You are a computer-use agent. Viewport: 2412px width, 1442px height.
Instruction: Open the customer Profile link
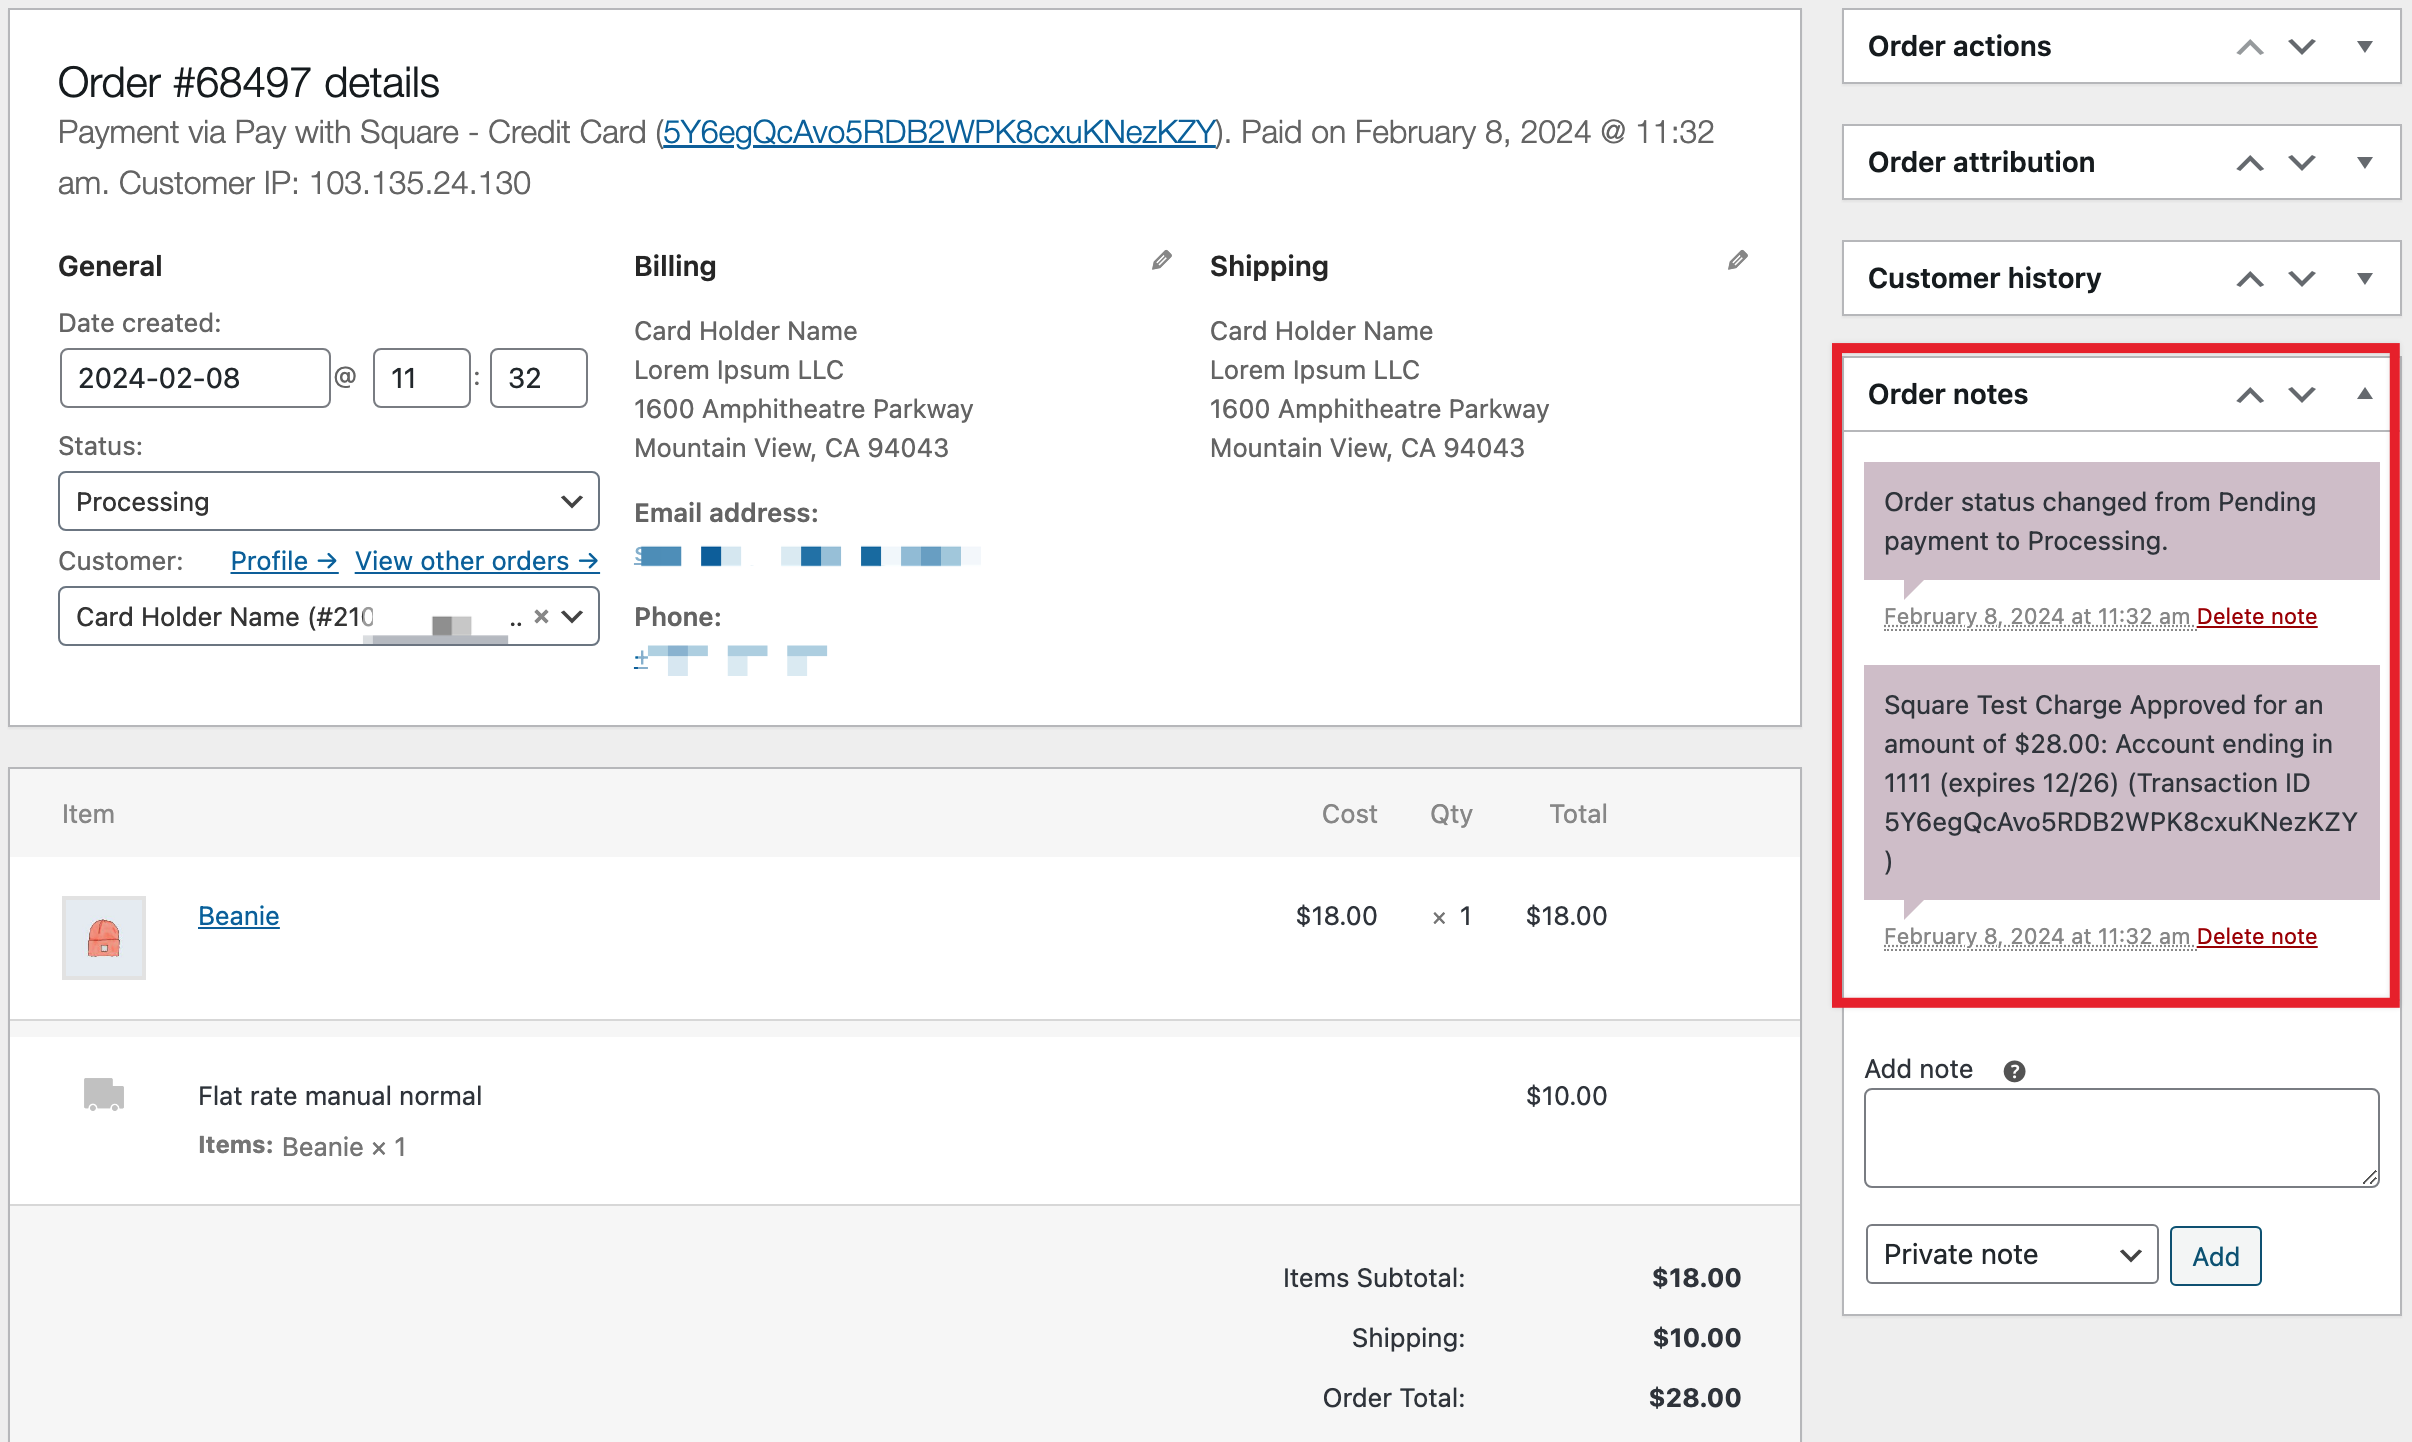283,561
